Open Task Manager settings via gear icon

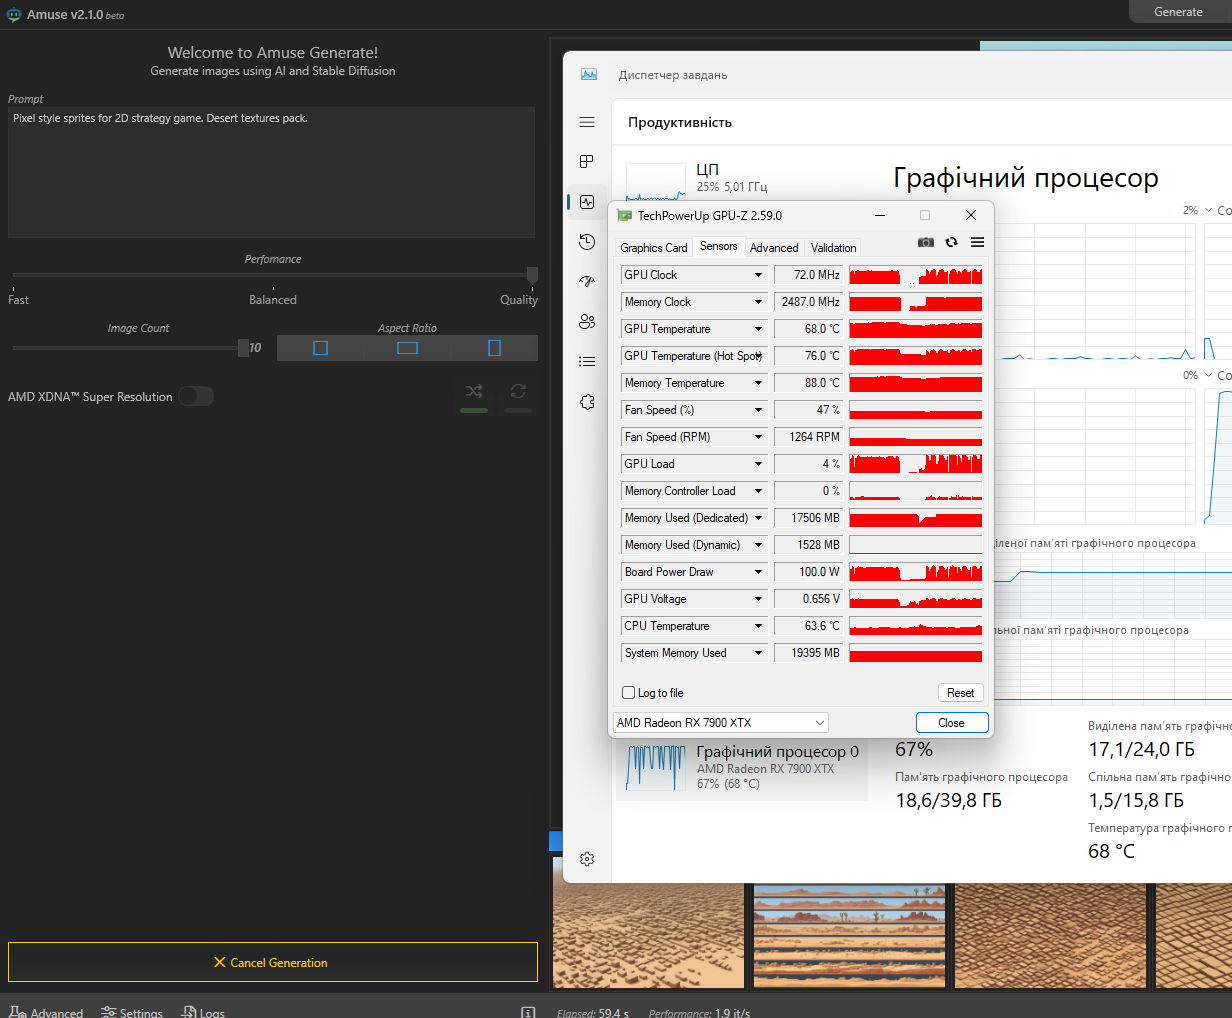coord(587,859)
